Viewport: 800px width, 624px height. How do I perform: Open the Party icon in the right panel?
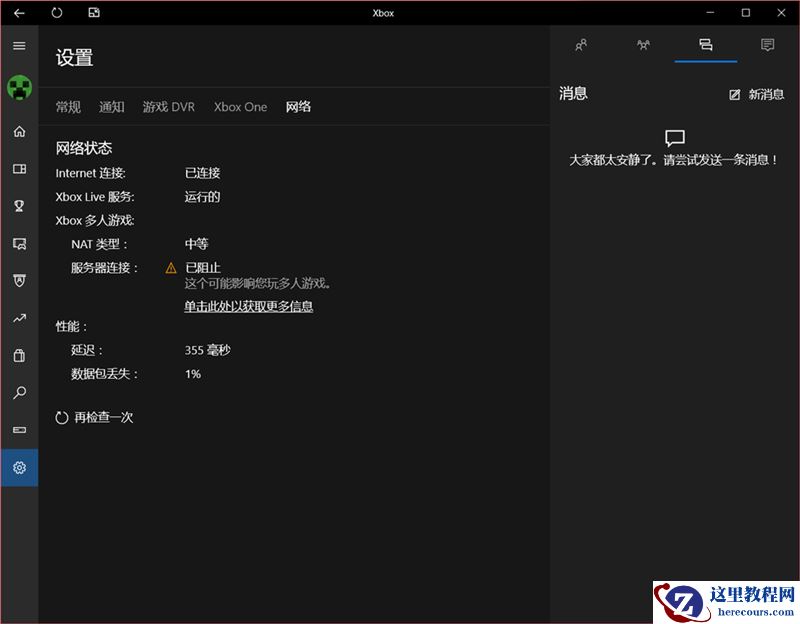tap(642, 45)
